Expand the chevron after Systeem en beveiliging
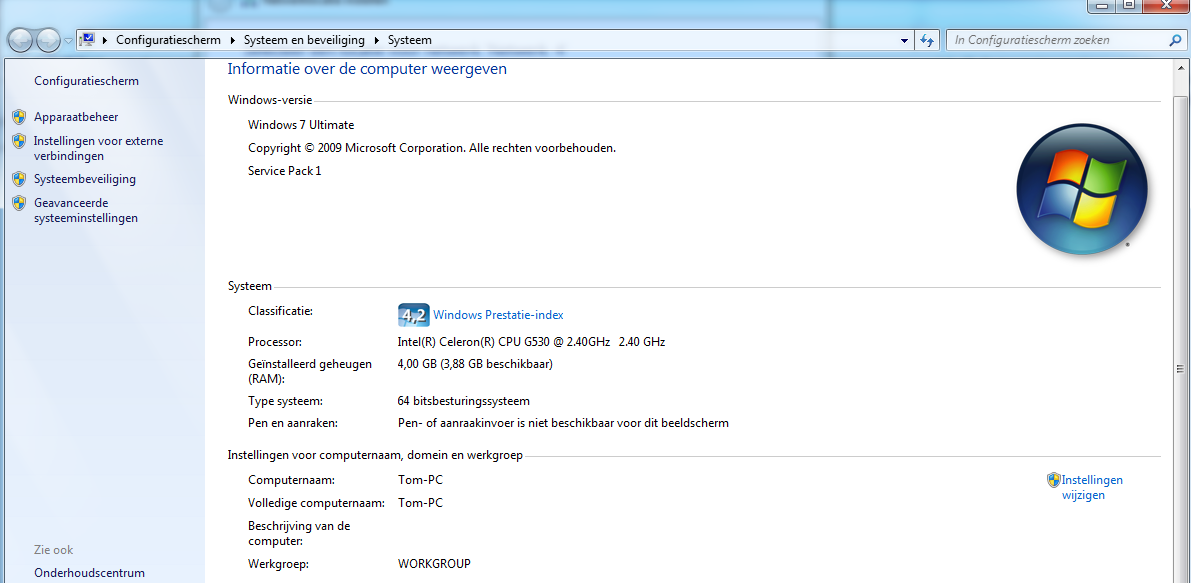Viewport: 1191px width, 583px height. [x=376, y=40]
